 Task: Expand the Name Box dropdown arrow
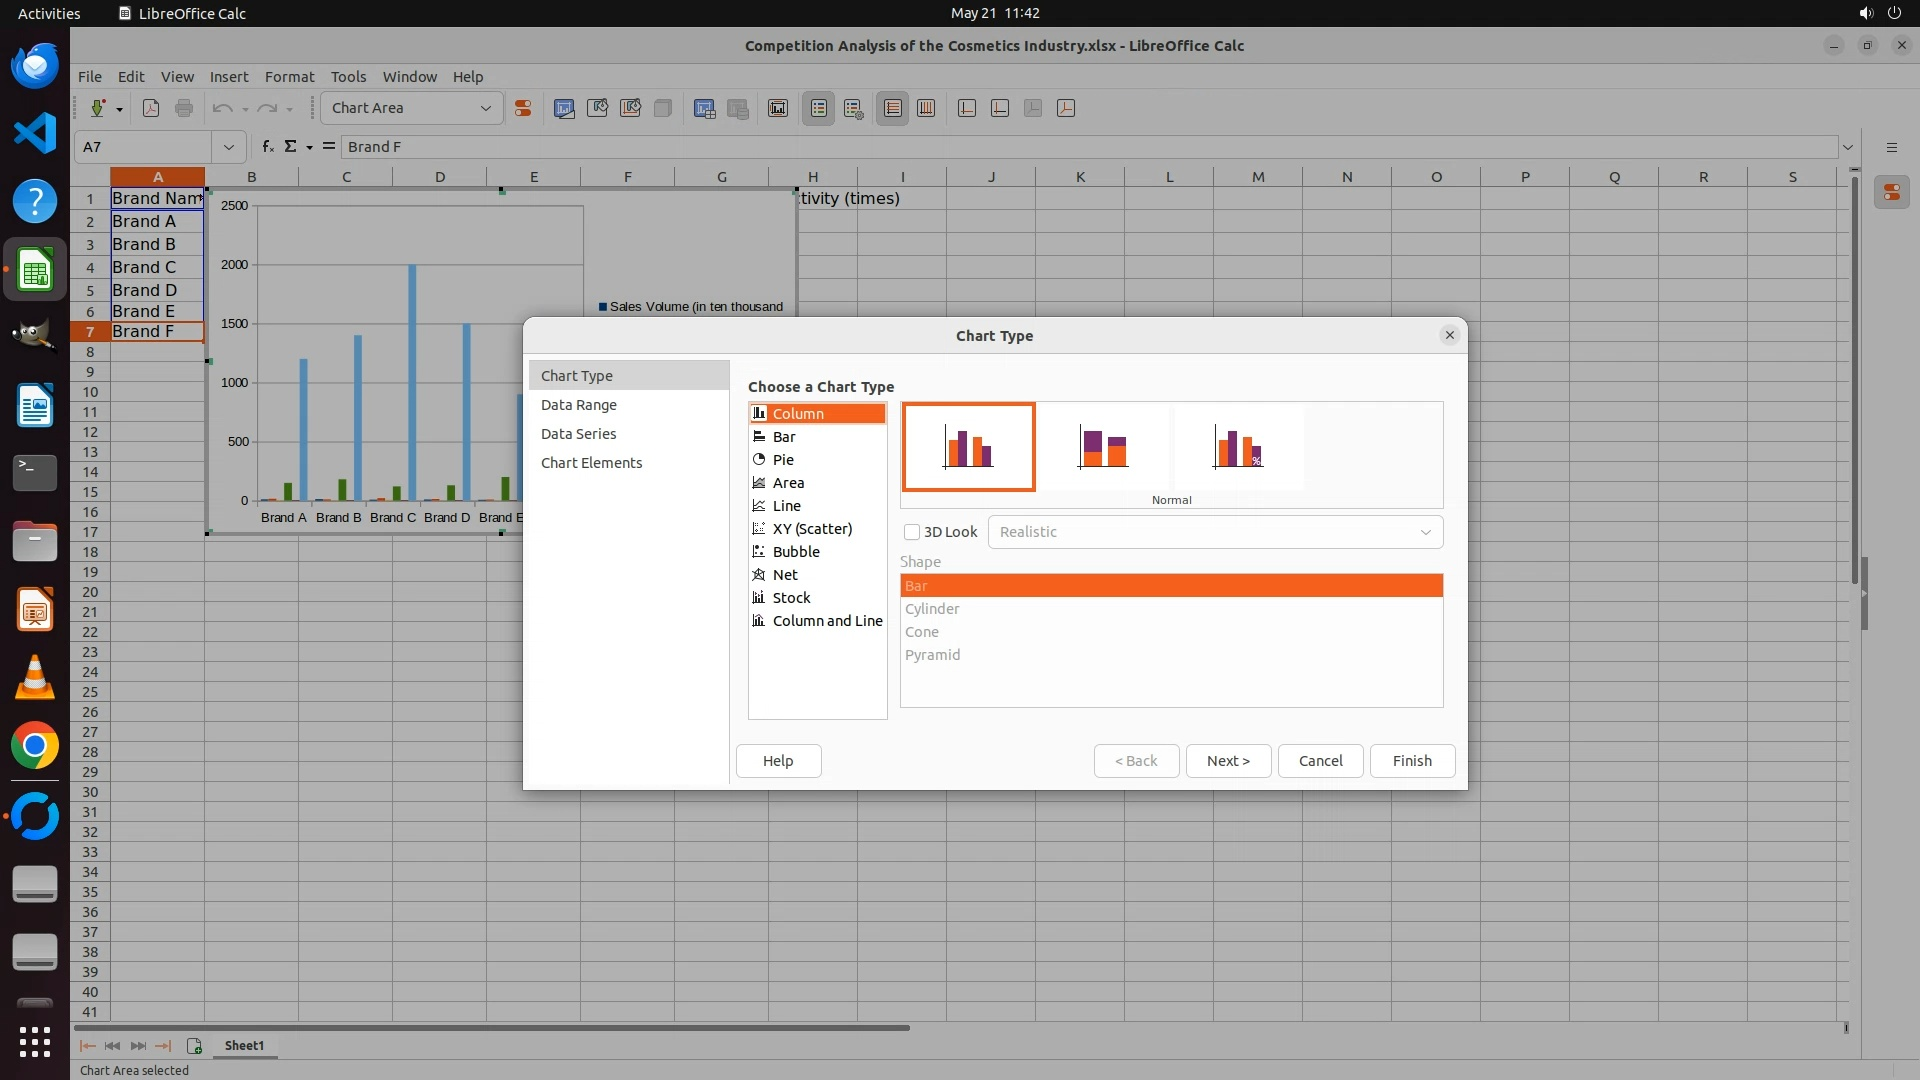pos(229,147)
